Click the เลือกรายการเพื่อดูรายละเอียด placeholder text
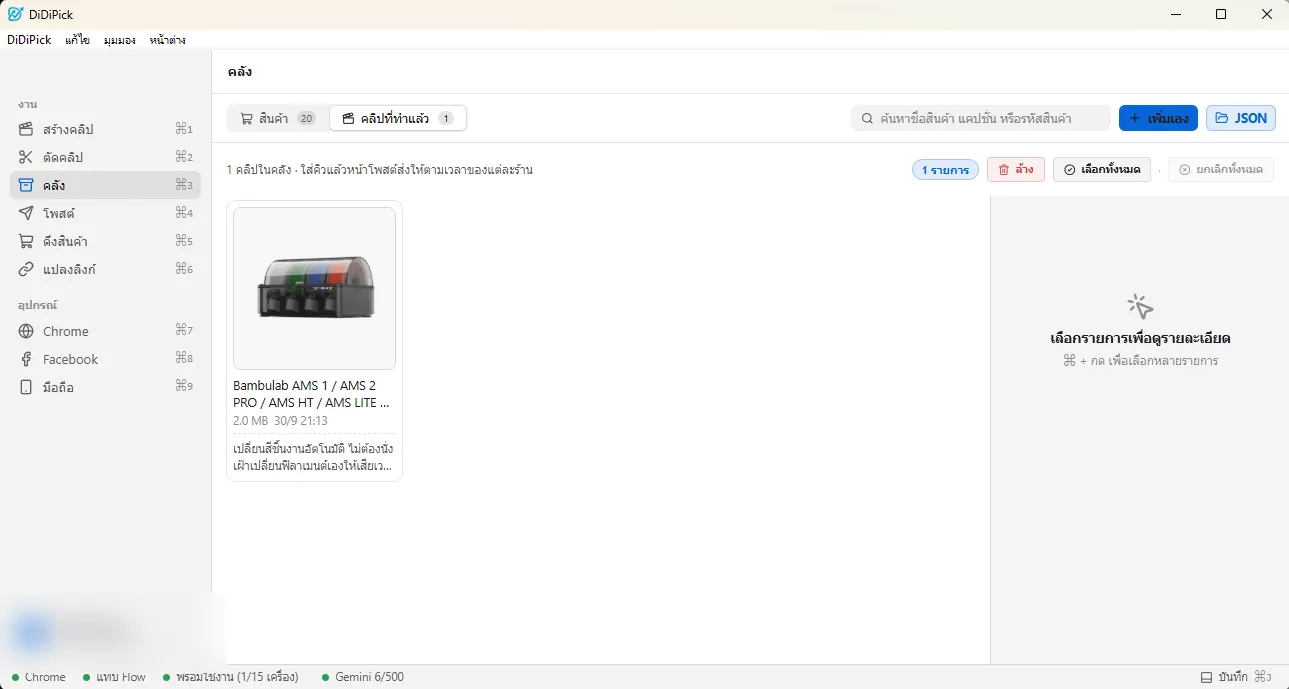 (x=1140, y=338)
